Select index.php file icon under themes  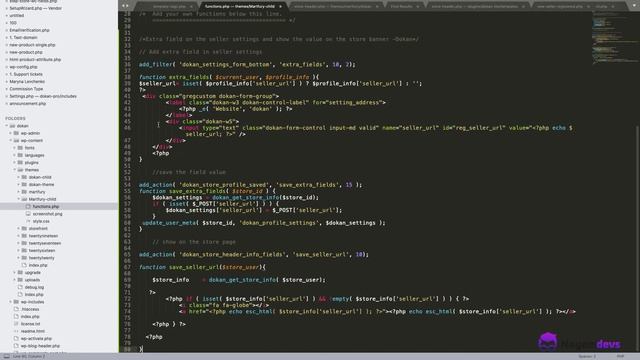(24, 265)
